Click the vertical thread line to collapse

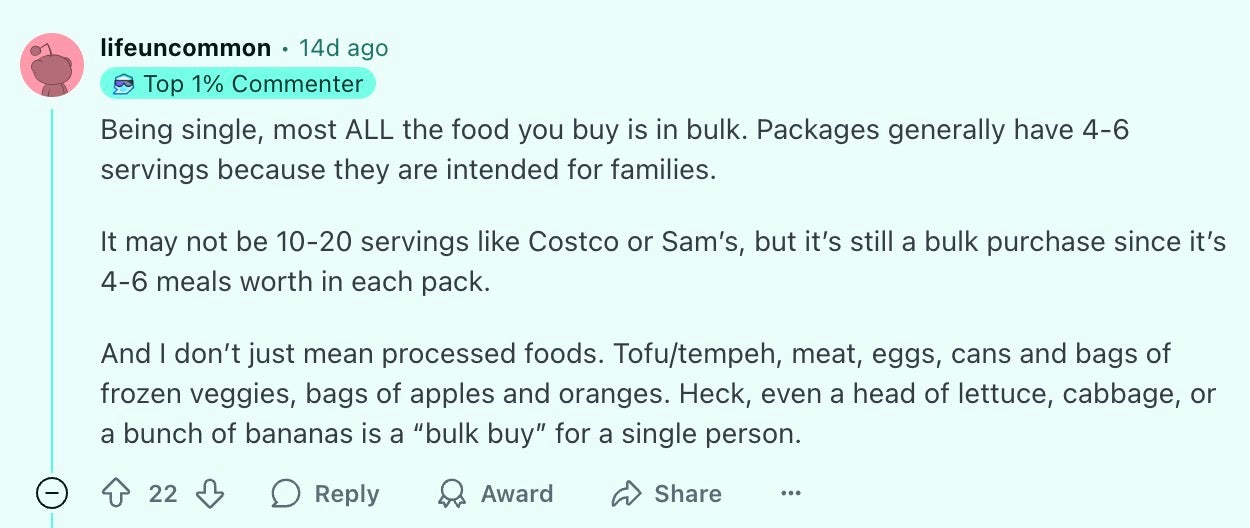(52, 290)
